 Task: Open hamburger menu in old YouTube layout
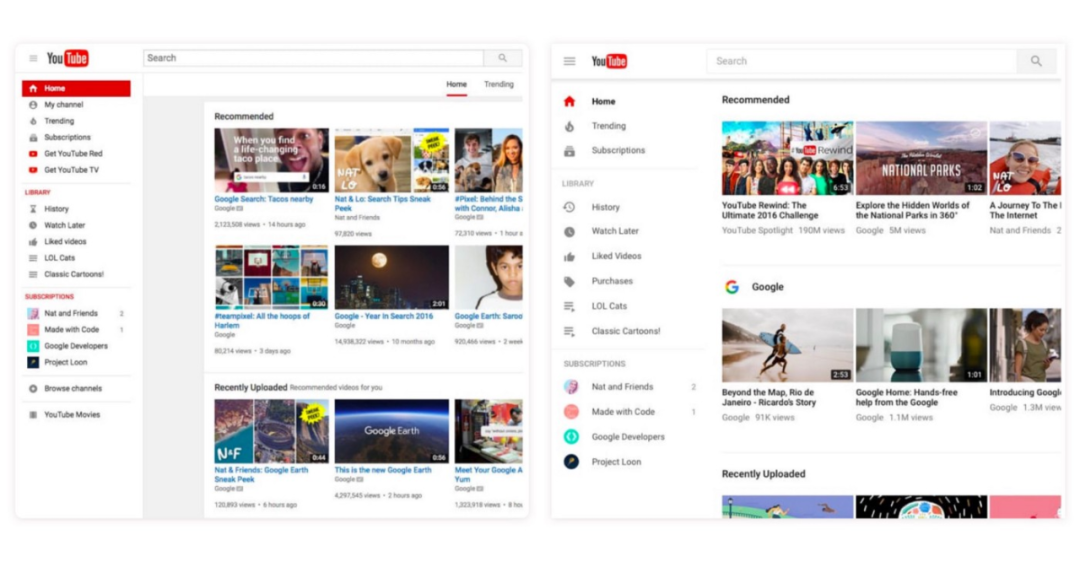(33, 59)
